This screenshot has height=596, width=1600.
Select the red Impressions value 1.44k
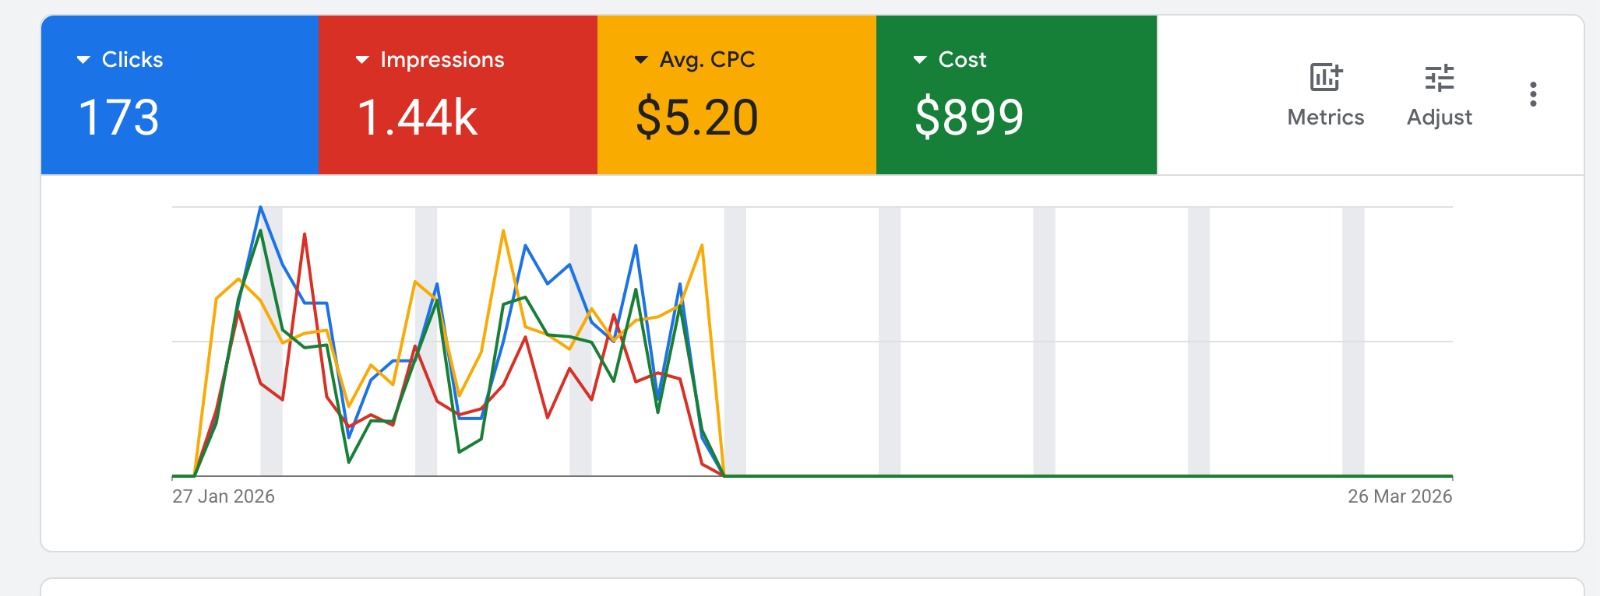[x=417, y=117]
